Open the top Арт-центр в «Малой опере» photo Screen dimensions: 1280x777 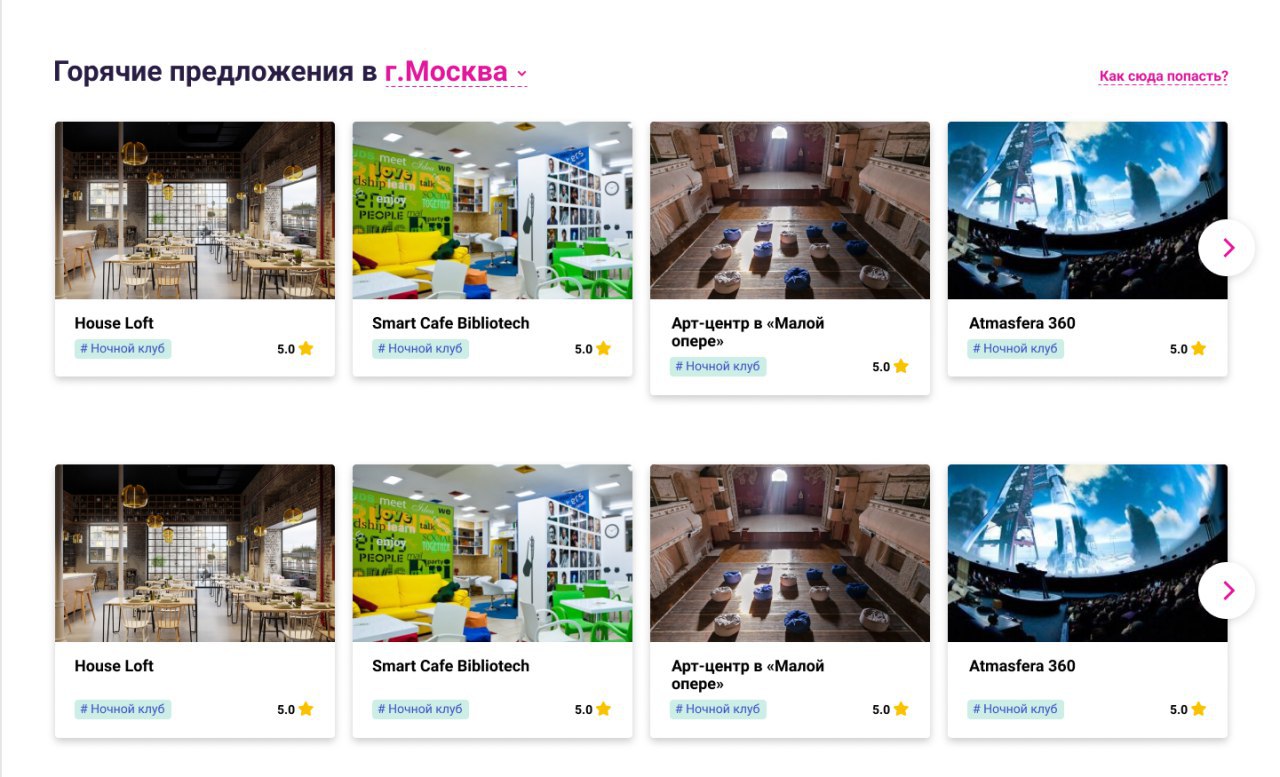[x=790, y=210]
